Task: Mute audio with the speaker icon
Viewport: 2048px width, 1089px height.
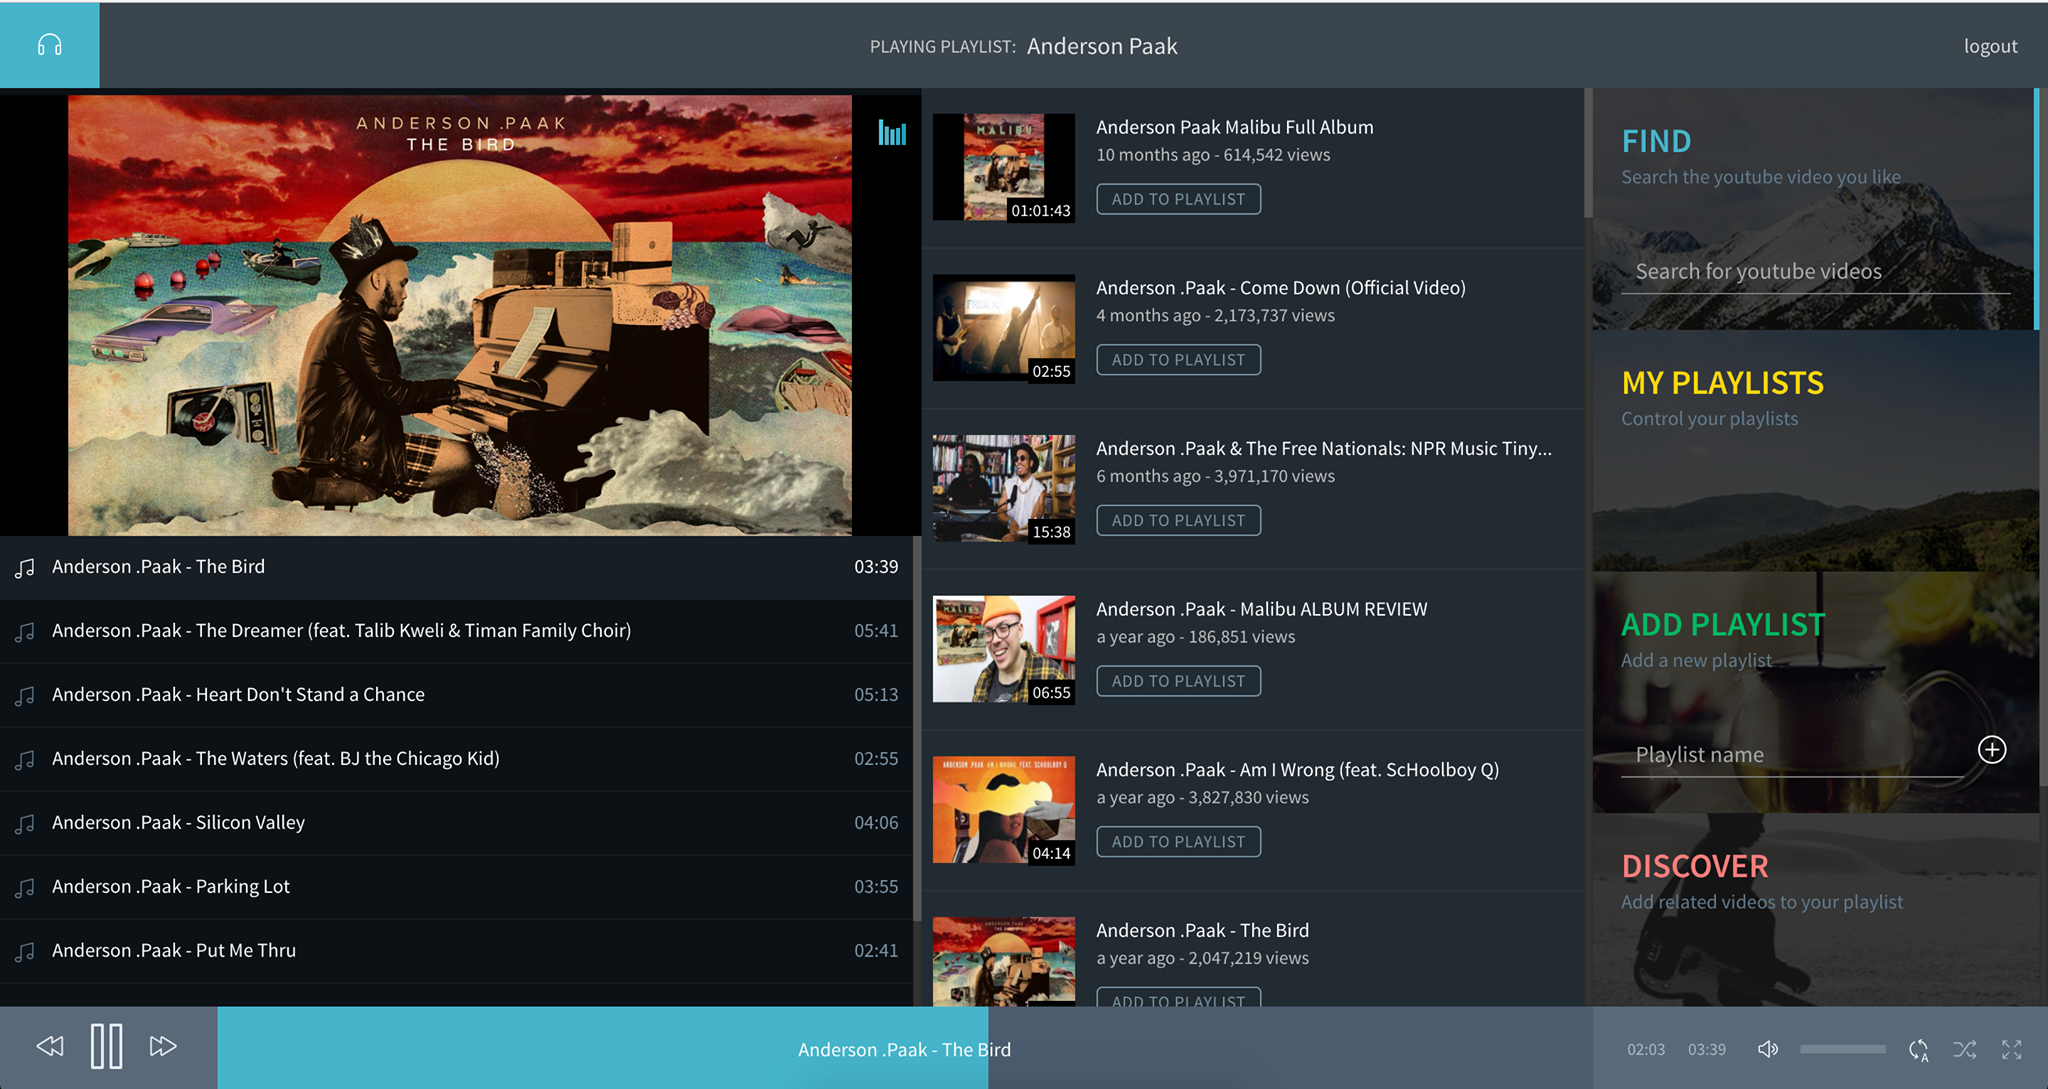Action: click(x=1767, y=1049)
